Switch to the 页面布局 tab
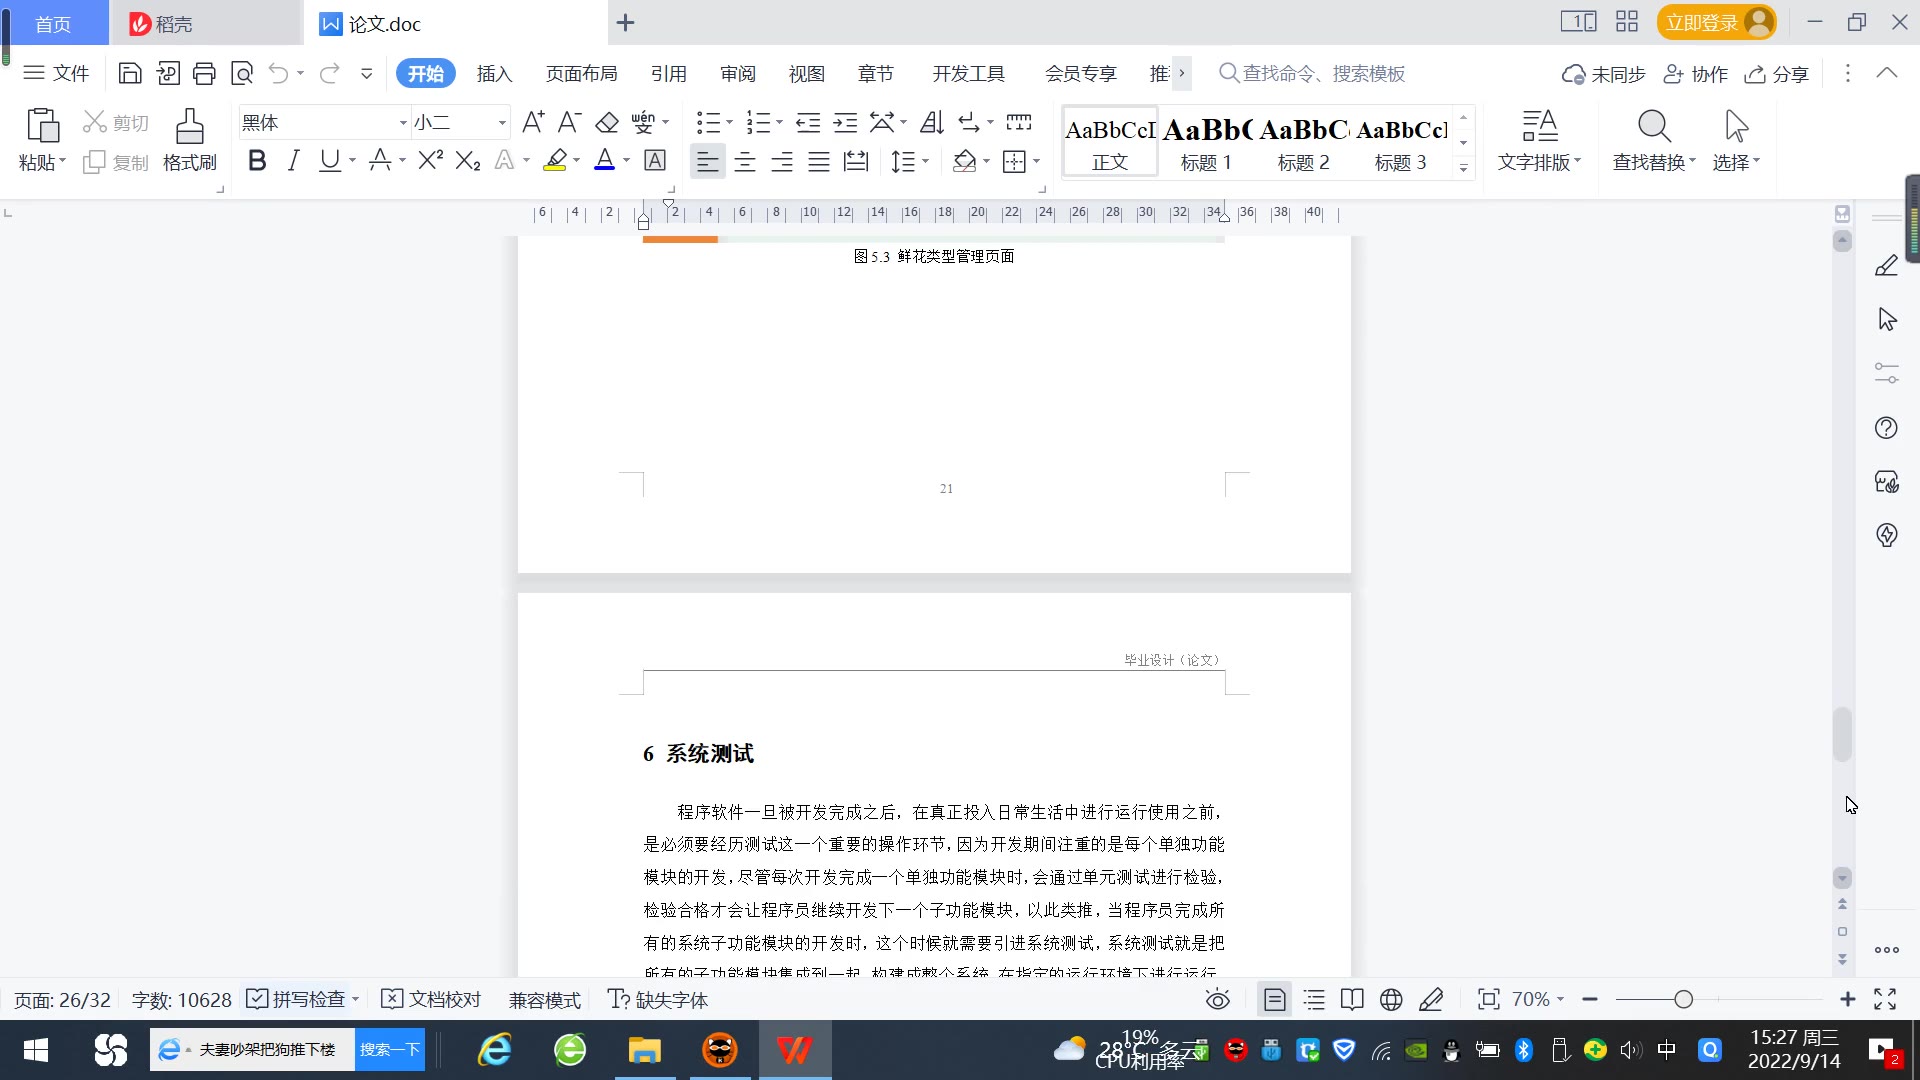The image size is (1920, 1080). [581, 74]
